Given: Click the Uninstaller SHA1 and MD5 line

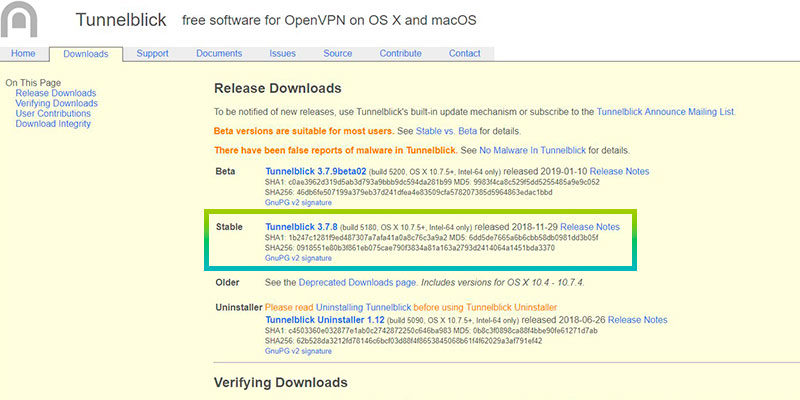Looking at the screenshot, I should click(431, 331).
